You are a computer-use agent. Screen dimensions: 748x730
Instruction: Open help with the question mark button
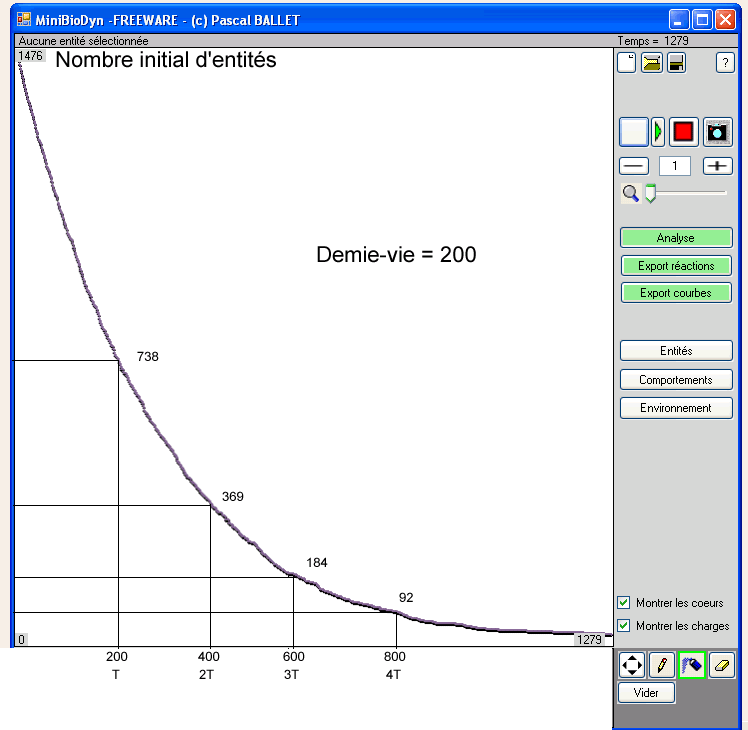pos(725,63)
